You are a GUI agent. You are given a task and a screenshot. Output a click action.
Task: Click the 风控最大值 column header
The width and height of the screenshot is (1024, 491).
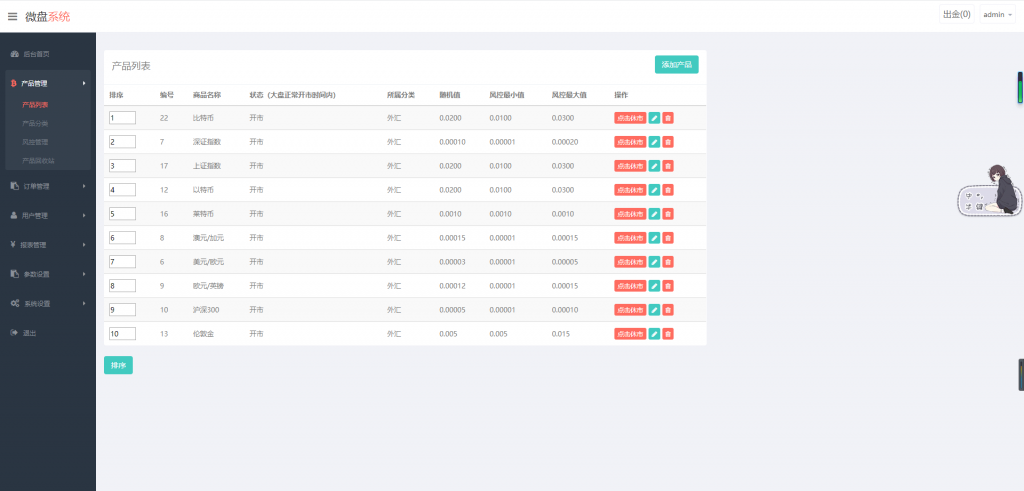pos(569,95)
